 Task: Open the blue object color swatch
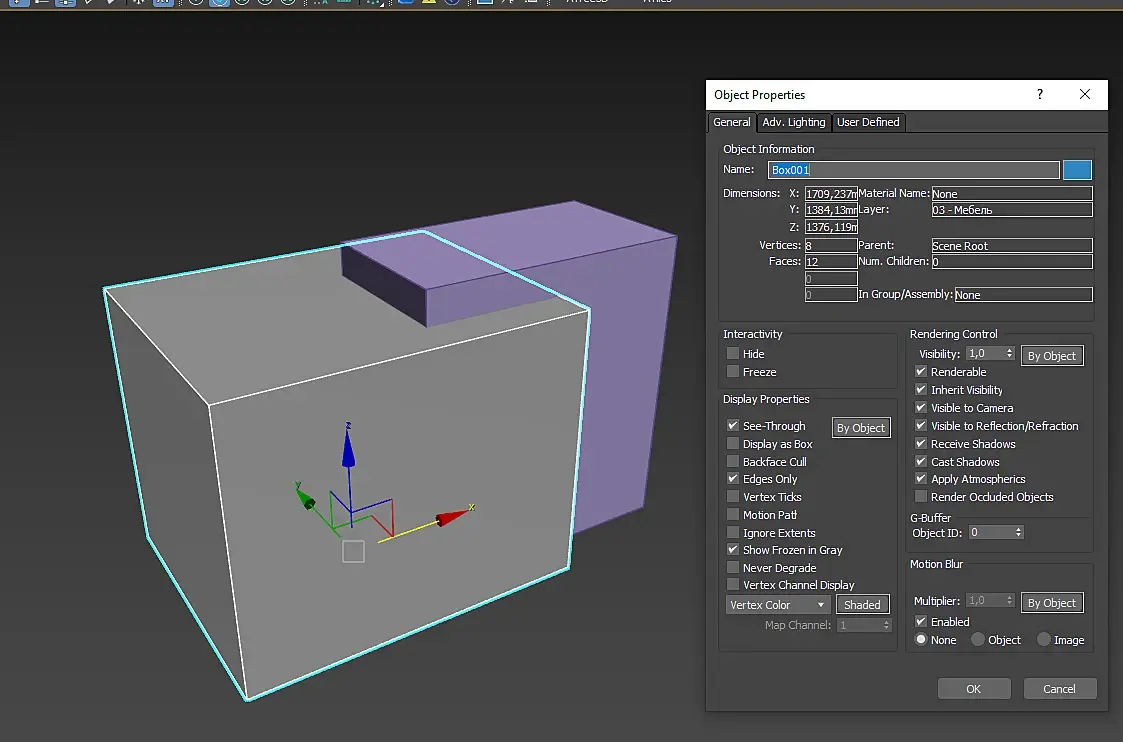click(1077, 170)
